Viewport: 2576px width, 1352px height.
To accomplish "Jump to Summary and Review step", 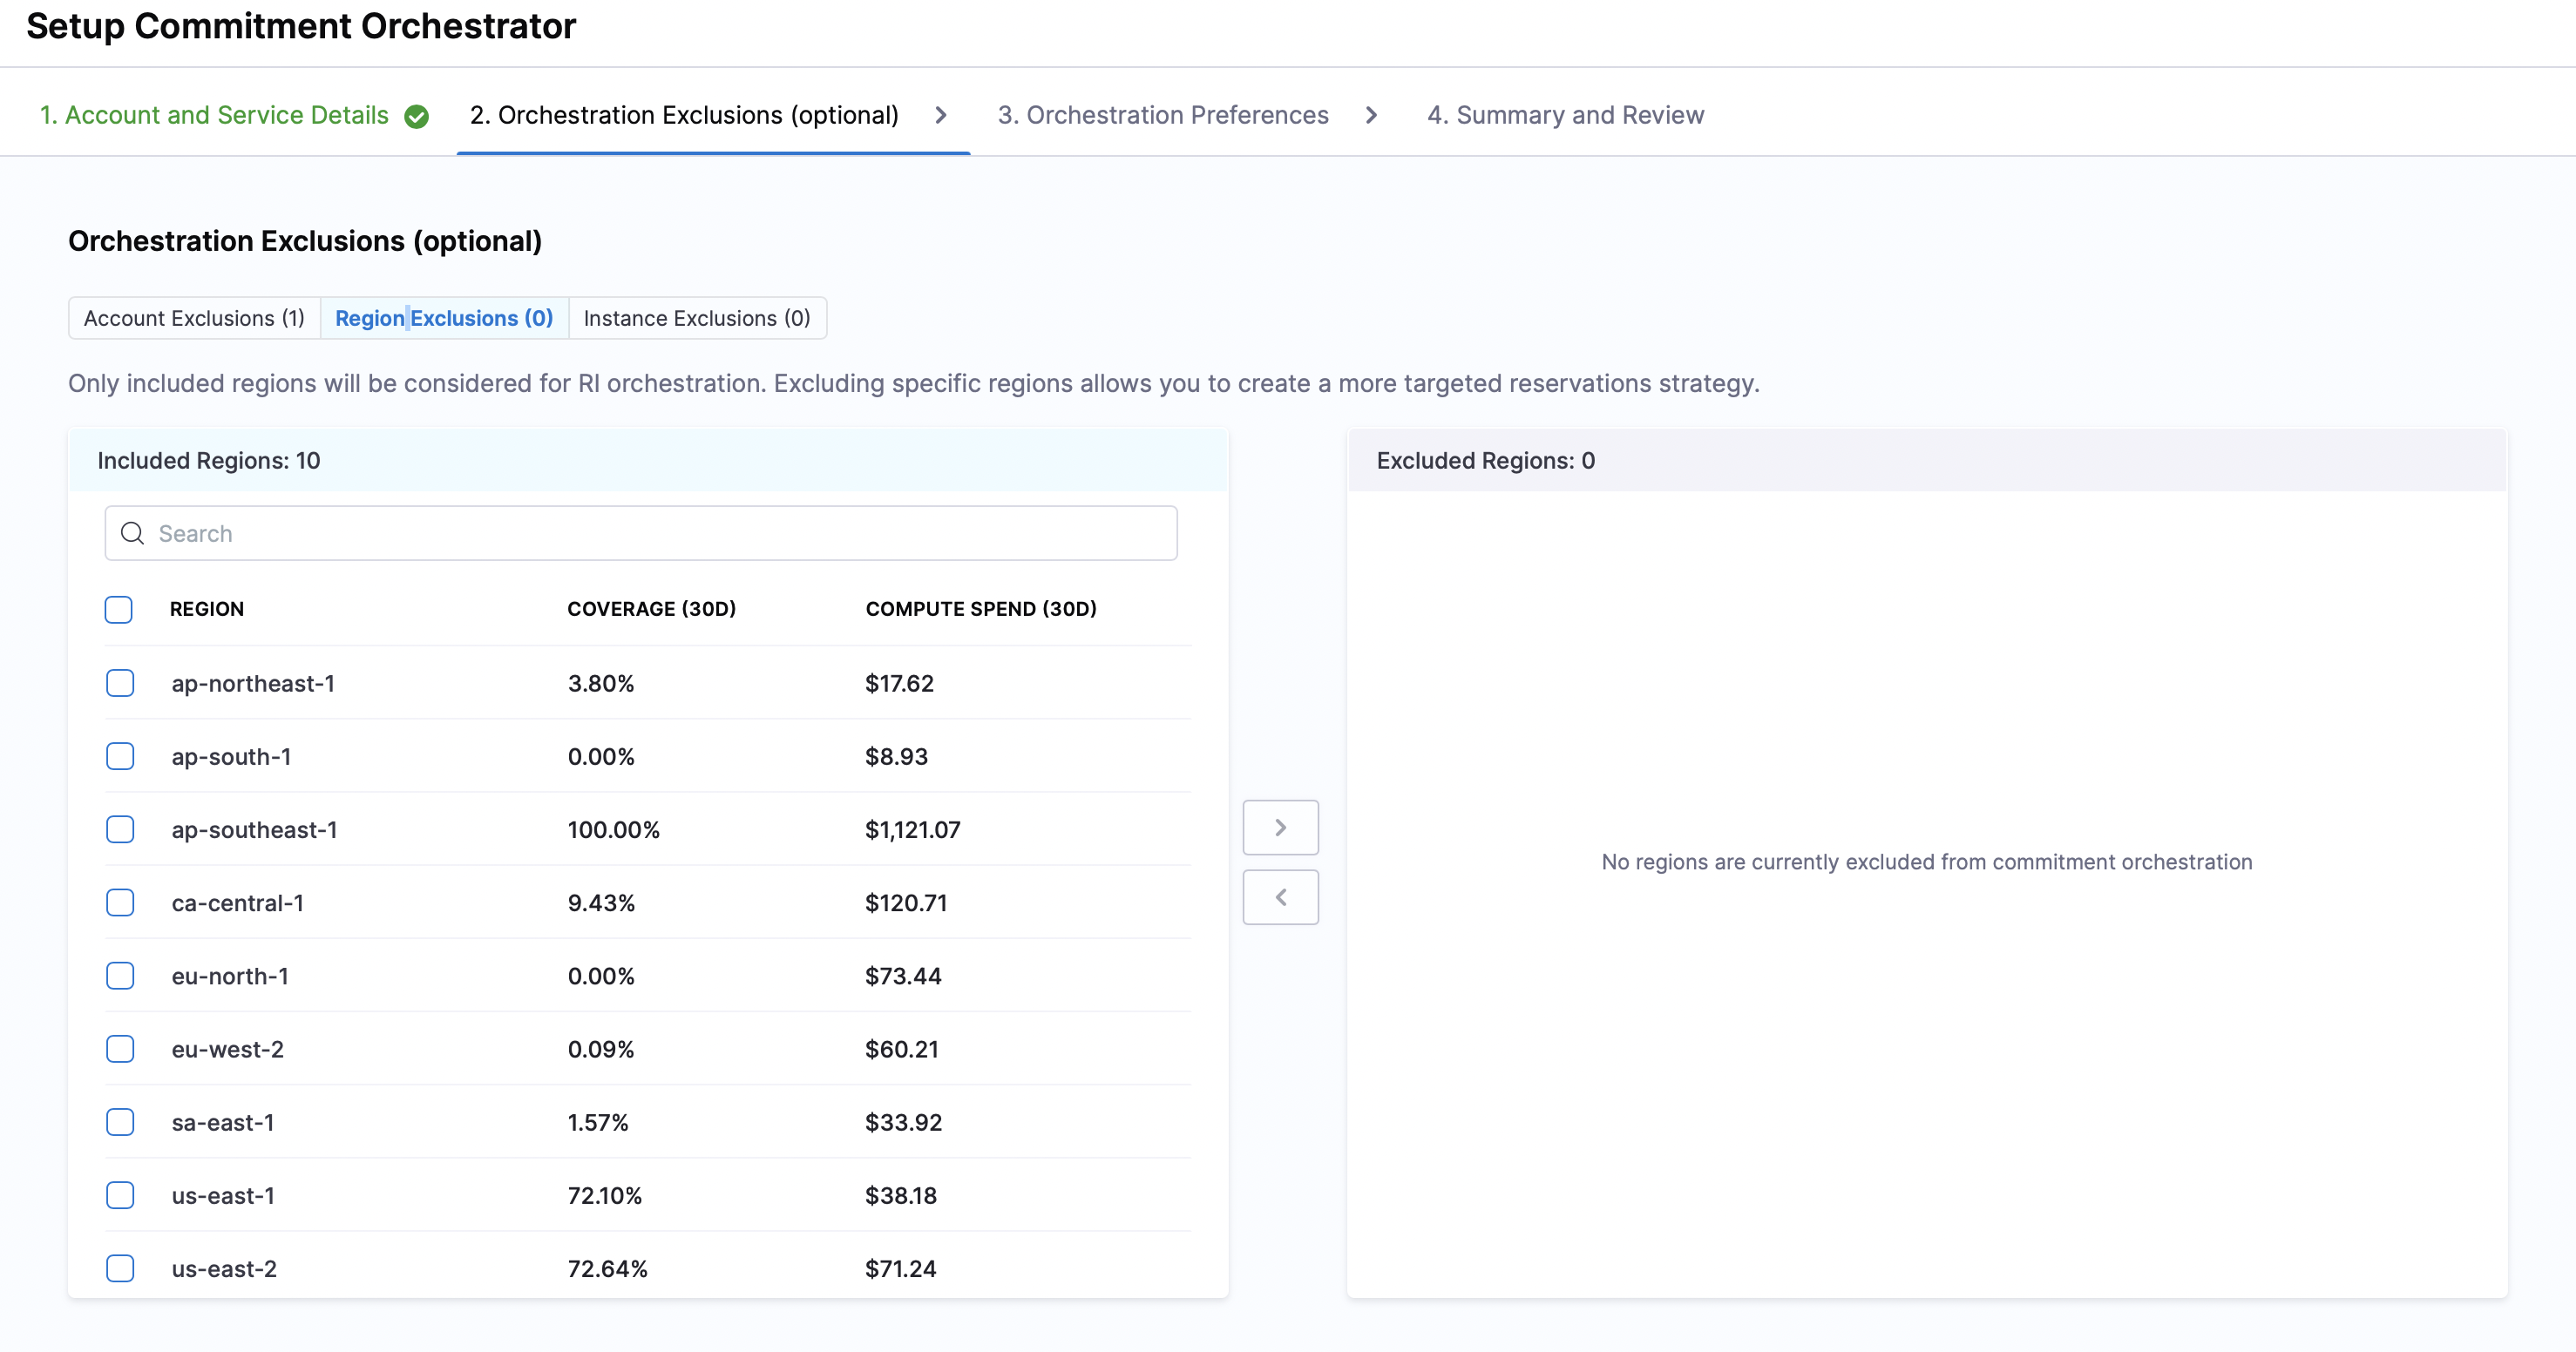I will pos(1565,115).
